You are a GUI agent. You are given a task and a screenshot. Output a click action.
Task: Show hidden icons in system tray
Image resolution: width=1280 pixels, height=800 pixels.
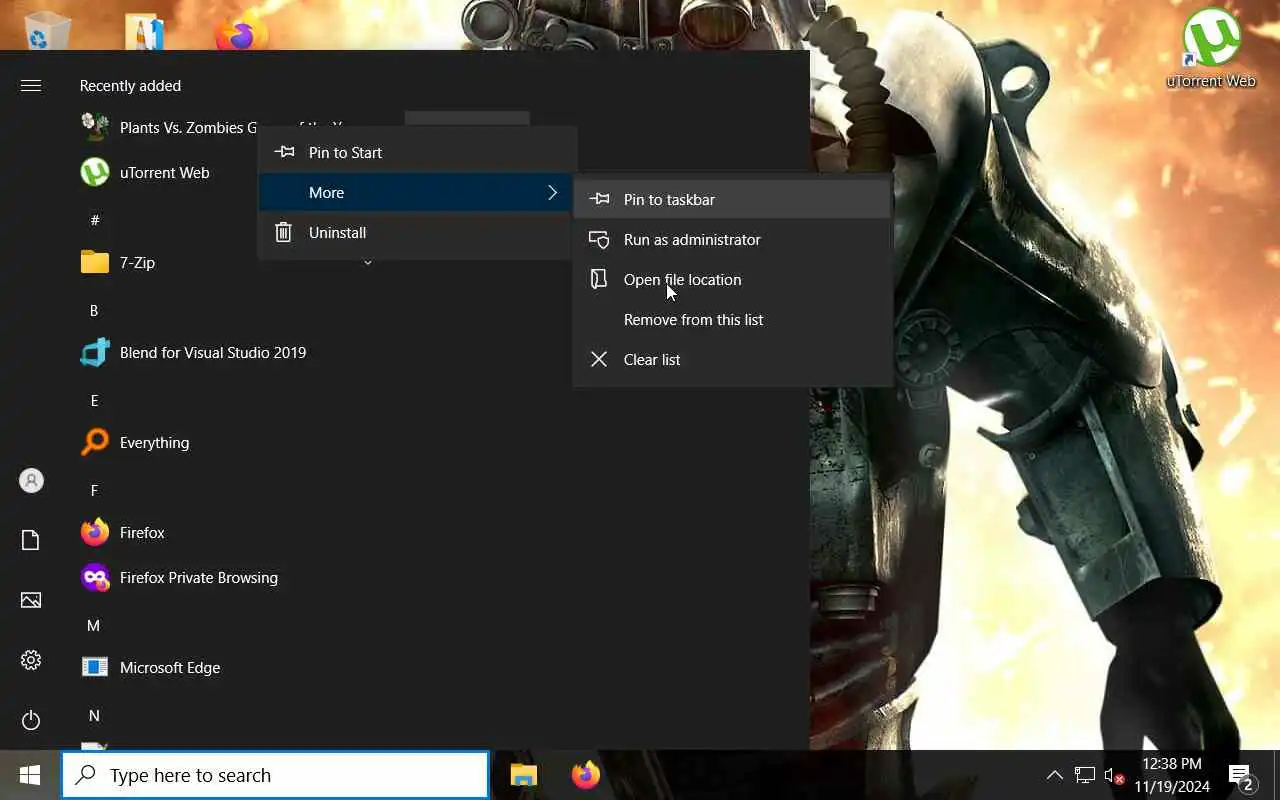coord(1054,775)
